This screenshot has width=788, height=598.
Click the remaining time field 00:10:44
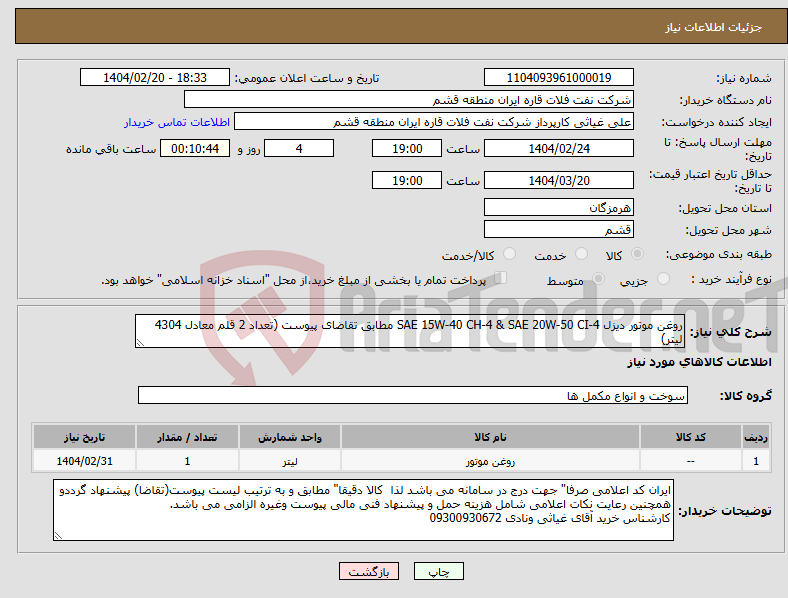click(195, 149)
